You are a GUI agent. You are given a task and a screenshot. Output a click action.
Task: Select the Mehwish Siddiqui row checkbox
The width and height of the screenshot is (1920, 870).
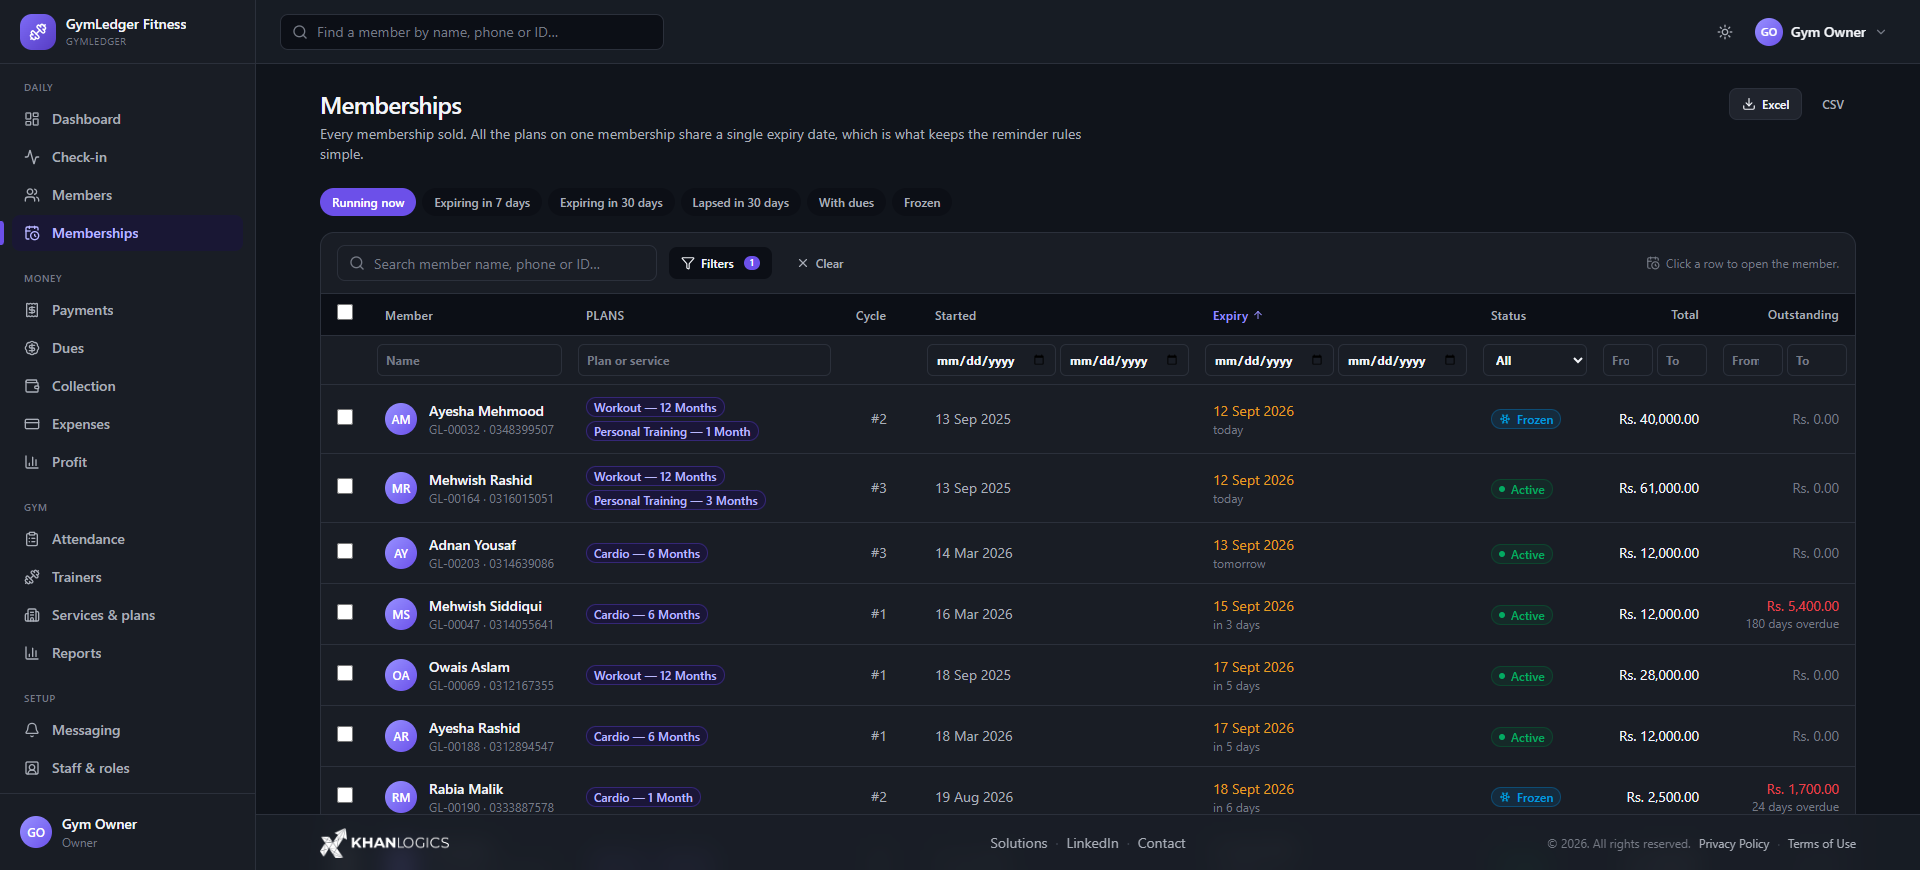pos(345,612)
